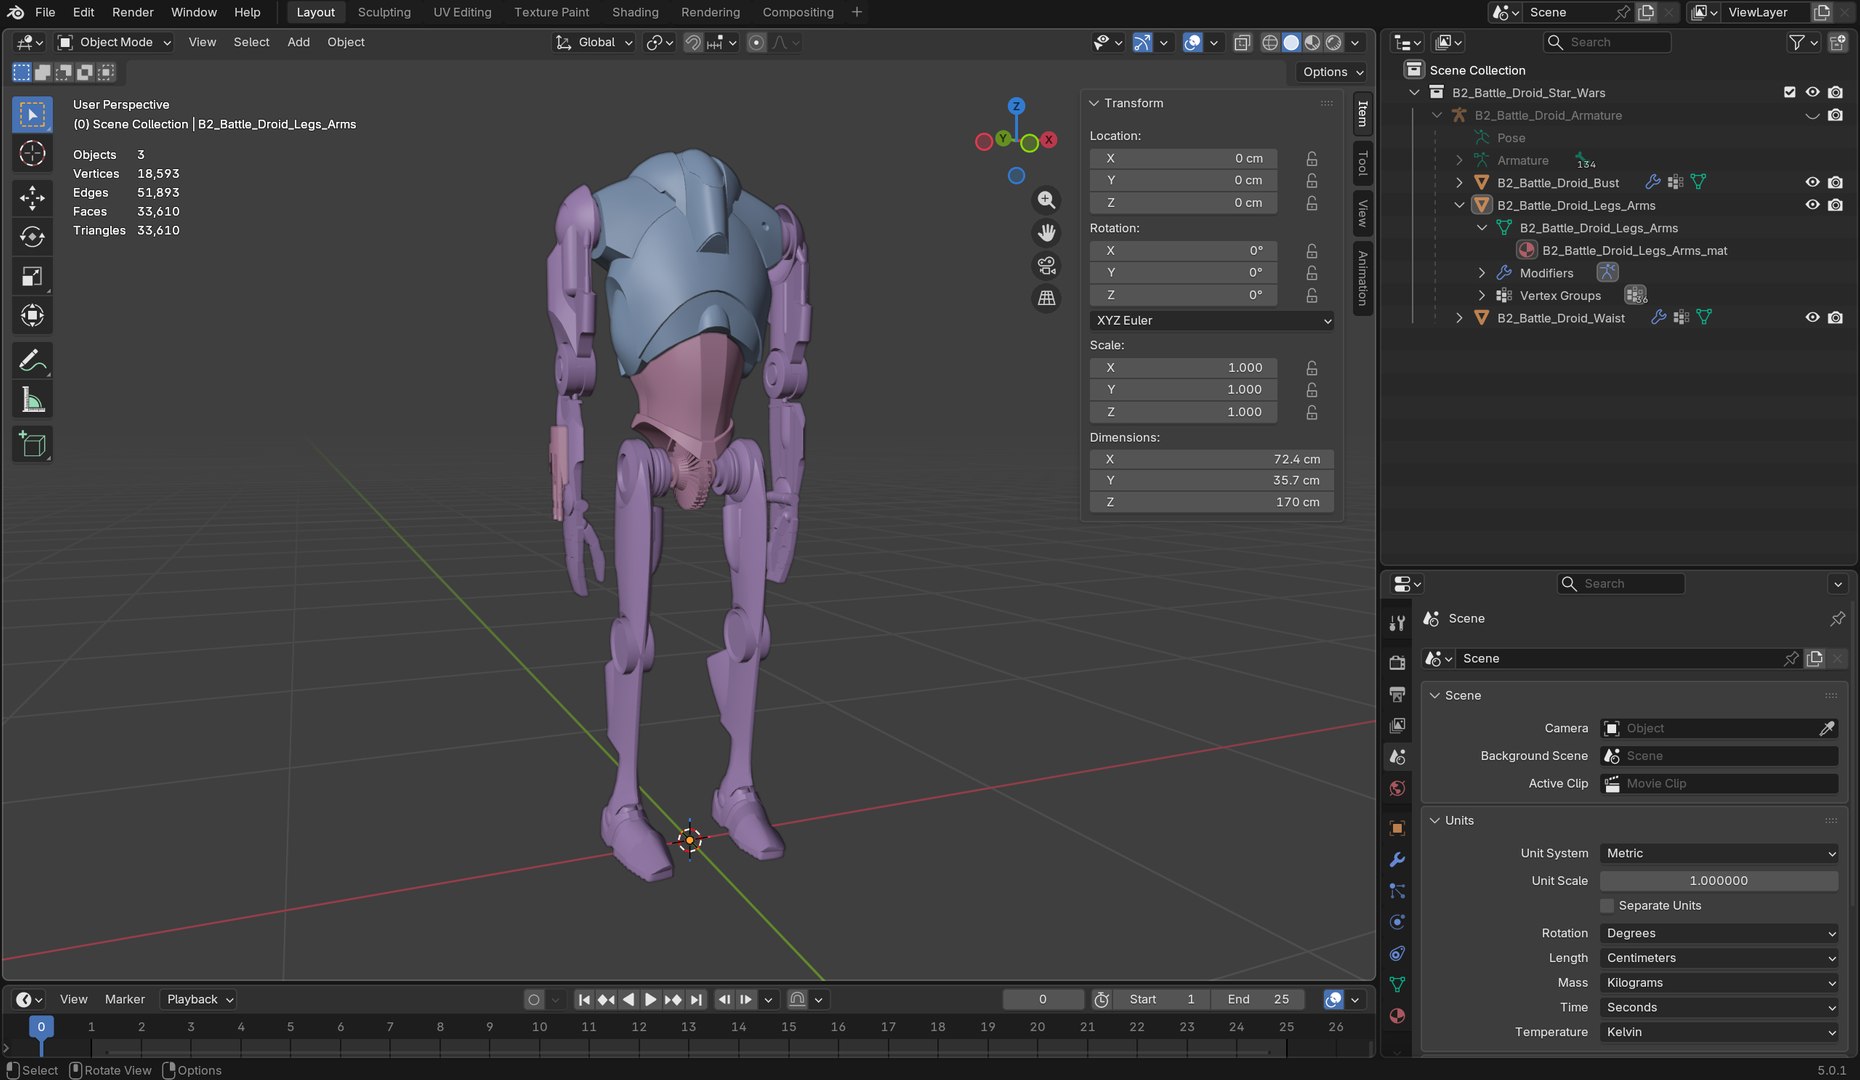Open the Render properties tab
Screen dimensions: 1860x1080
coord(1397,662)
